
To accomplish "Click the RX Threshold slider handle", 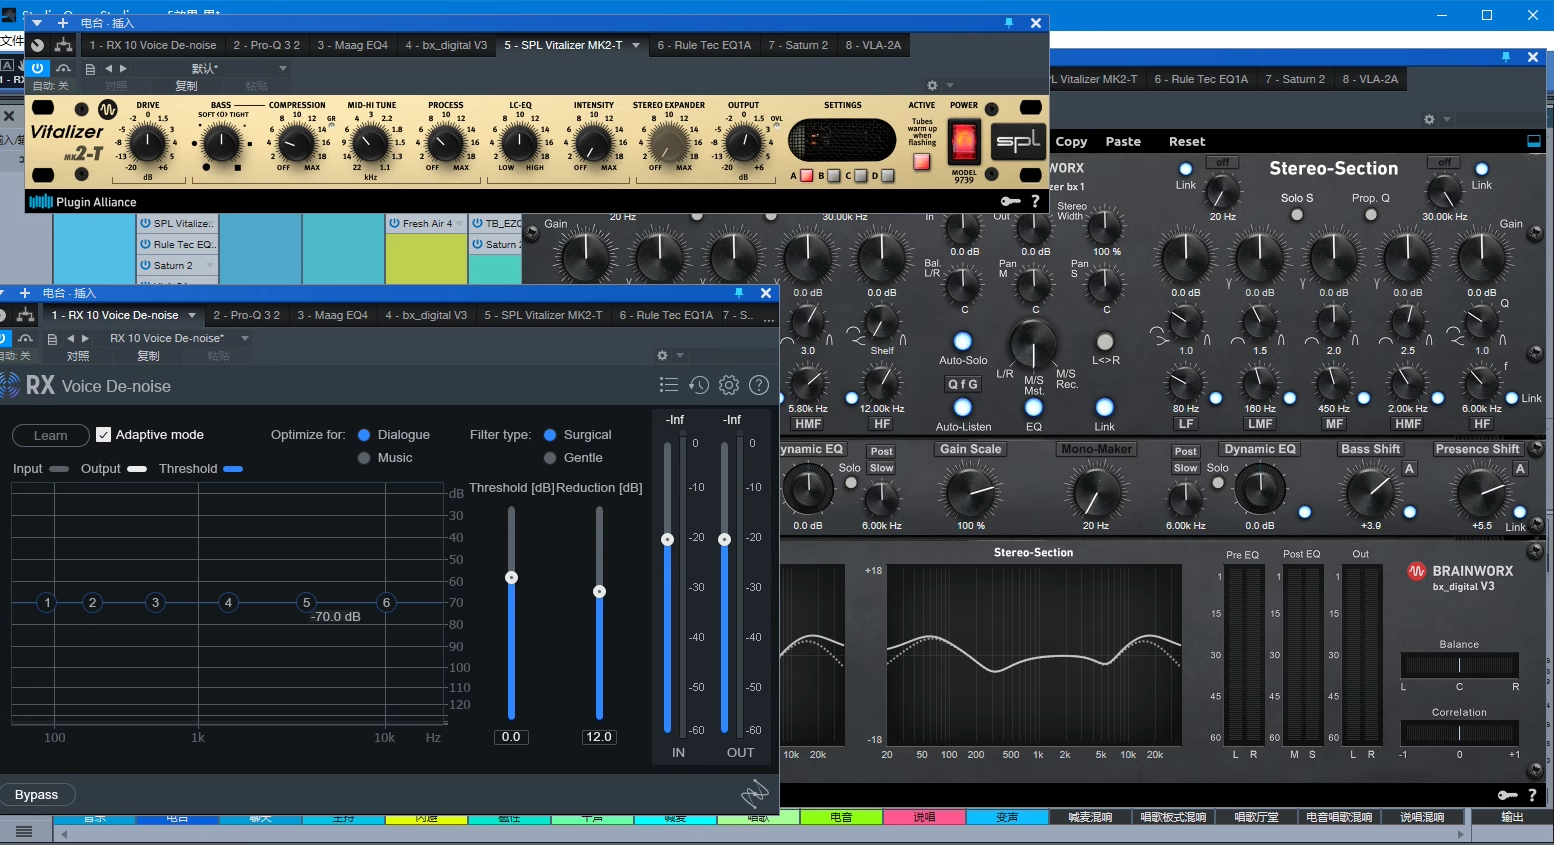I will [511, 577].
